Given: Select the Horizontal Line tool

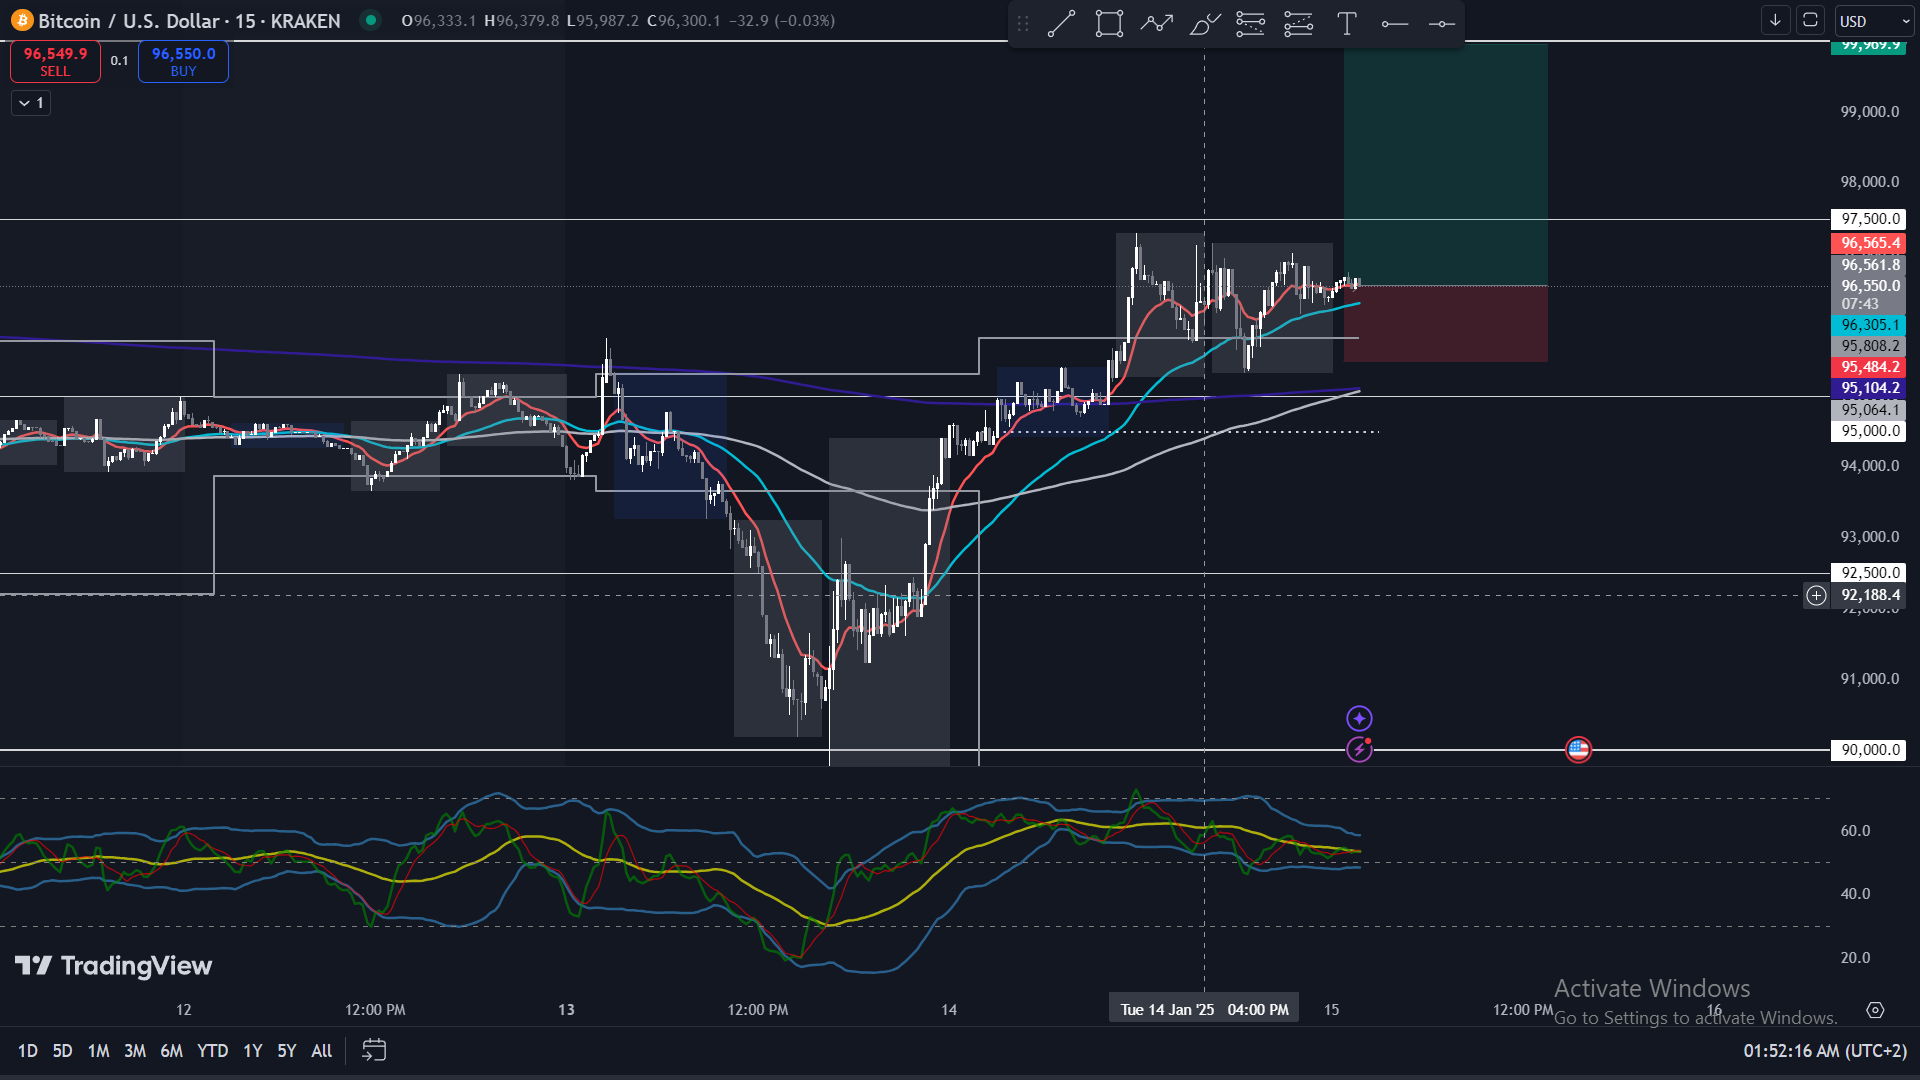Looking at the screenshot, I should (1441, 23).
